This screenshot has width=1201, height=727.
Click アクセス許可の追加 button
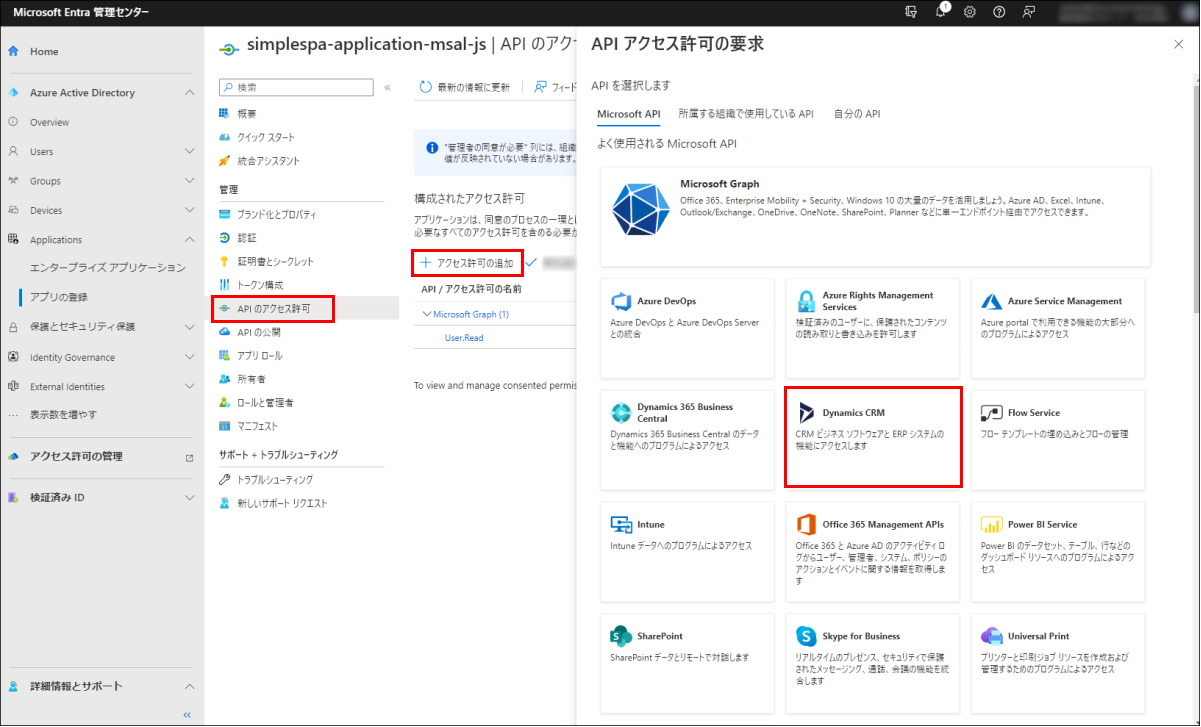(x=467, y=263)
